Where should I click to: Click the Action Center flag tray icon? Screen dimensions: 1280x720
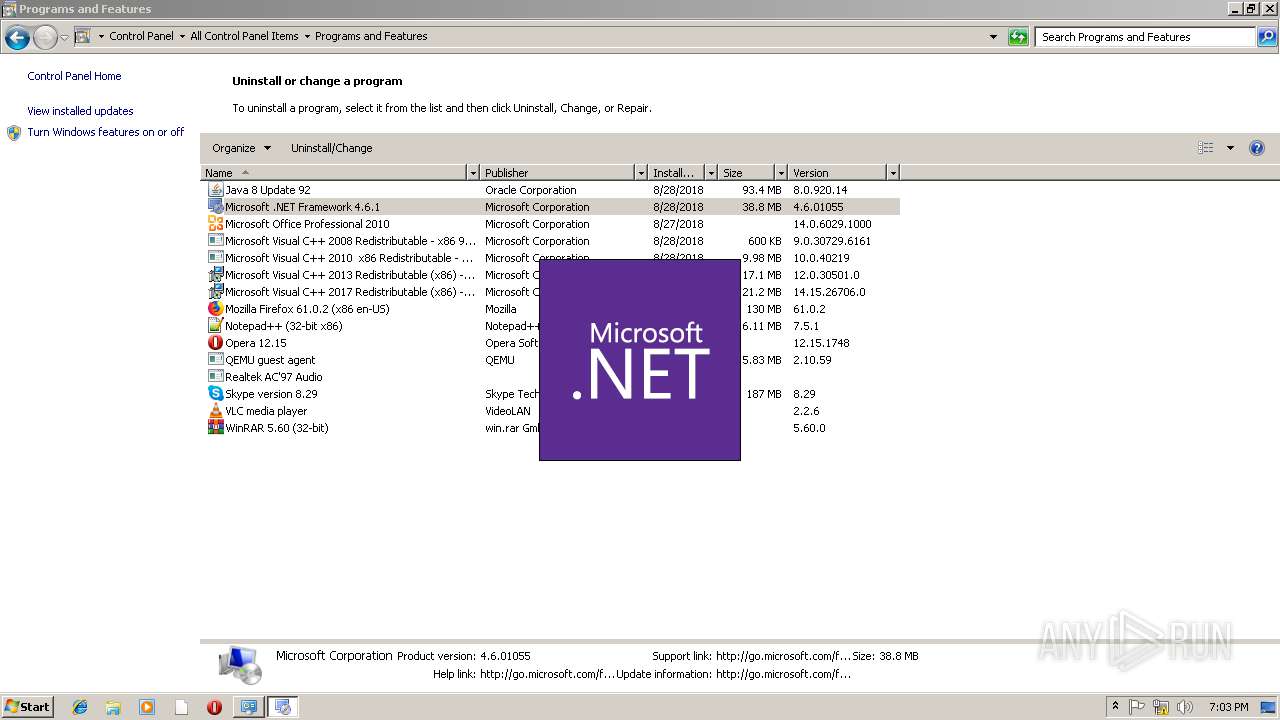pos(1137,707)
